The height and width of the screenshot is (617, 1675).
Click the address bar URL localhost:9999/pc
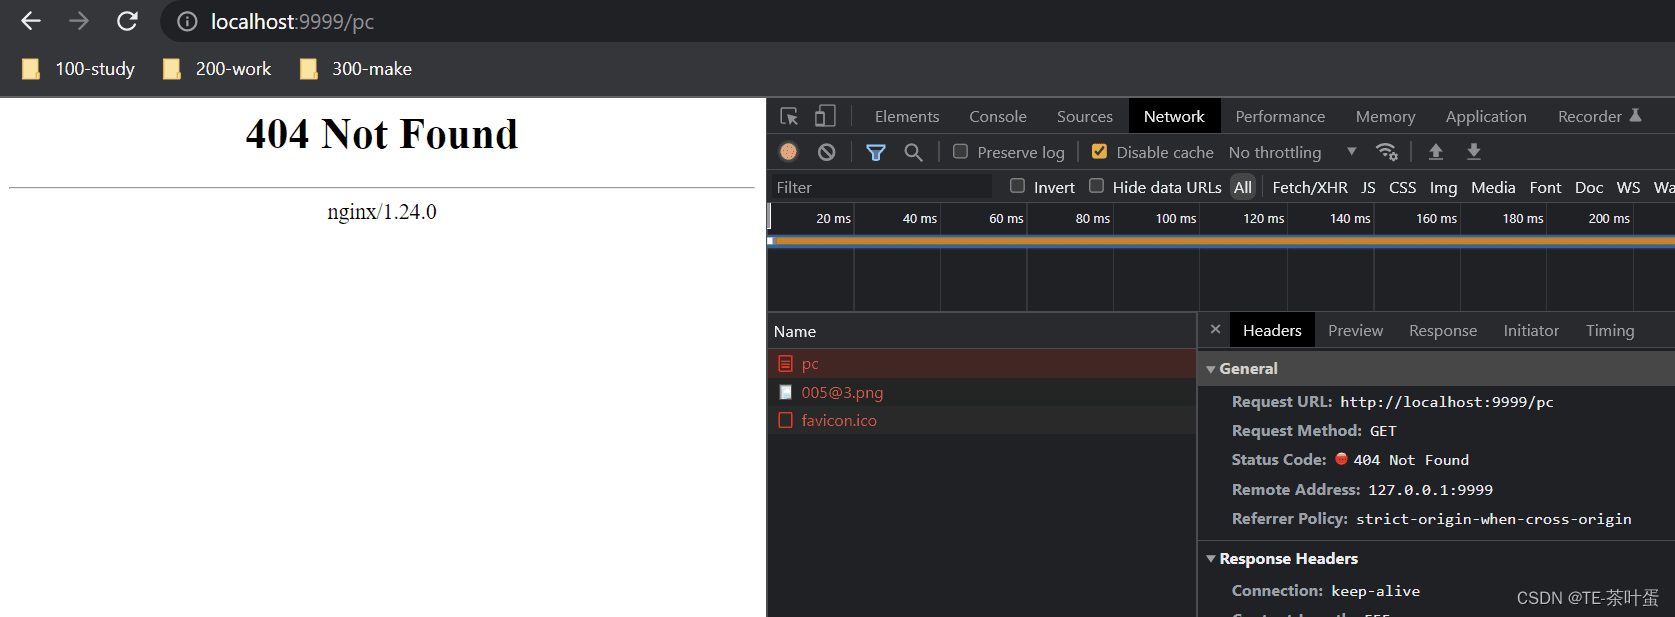(x=292, y=21)
